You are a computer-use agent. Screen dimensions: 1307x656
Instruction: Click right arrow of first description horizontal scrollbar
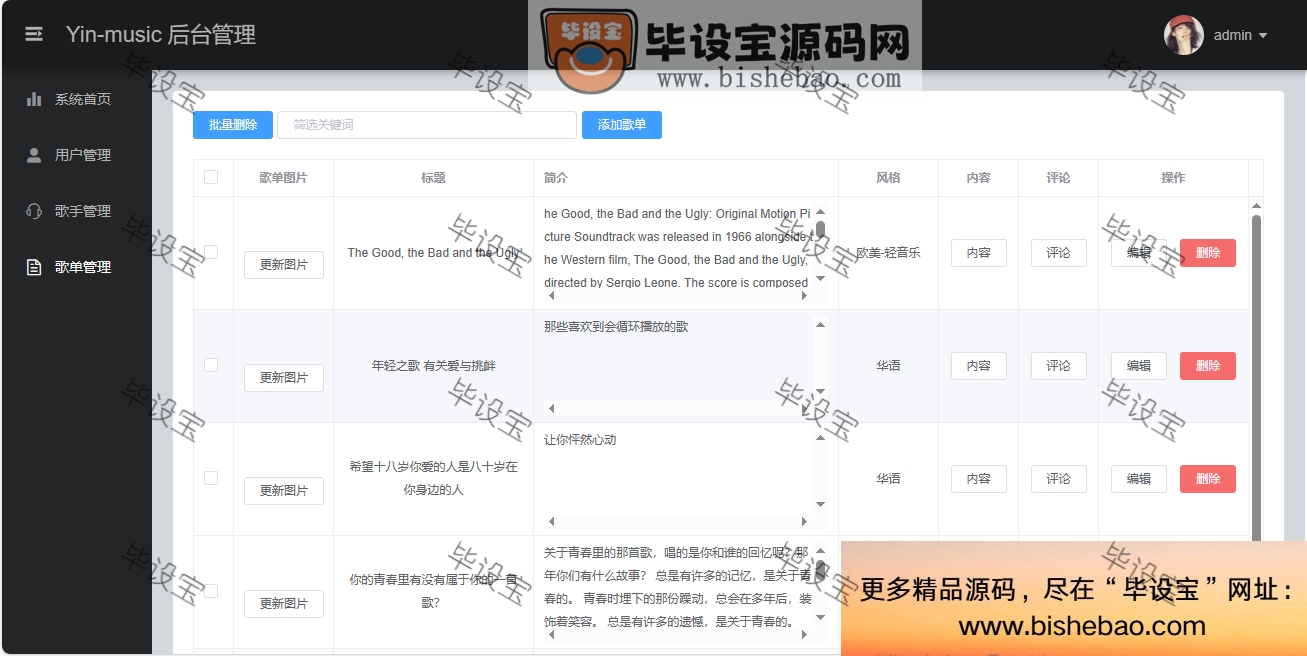point(804,296)
